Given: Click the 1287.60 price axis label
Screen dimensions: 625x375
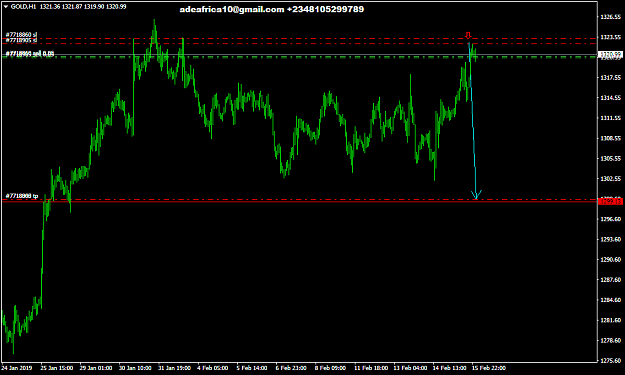Looking at the screenshot, I should pyautogui.click(x=611, y=280).
